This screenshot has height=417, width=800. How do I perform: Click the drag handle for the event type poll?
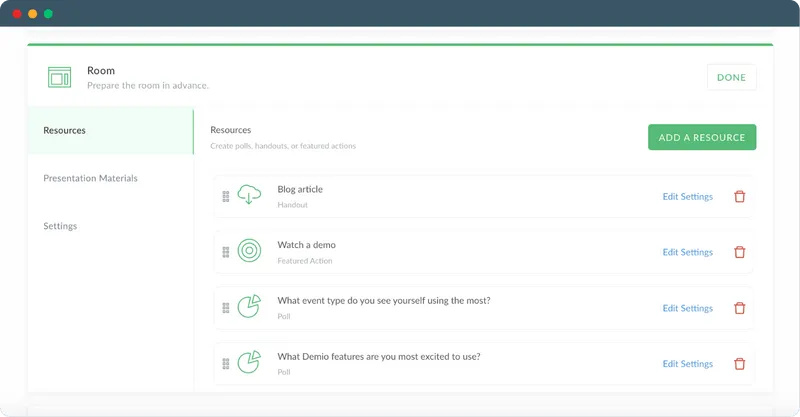[x=226, y=308]
